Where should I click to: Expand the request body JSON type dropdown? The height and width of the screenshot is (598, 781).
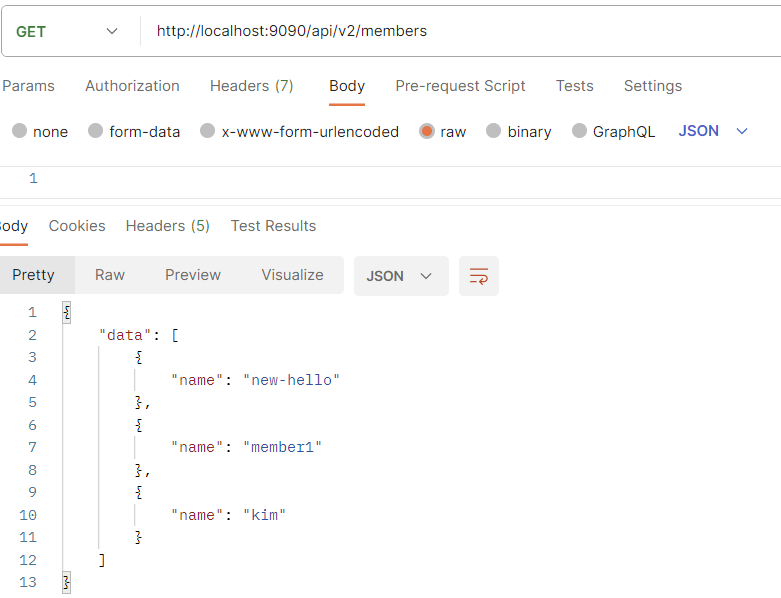[713, 131]
